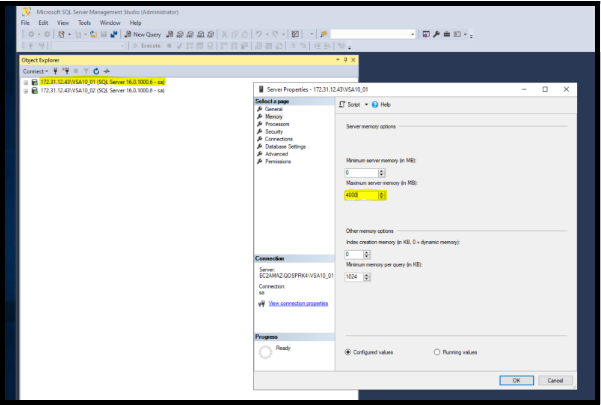Screen dimensions: 601x405
Task: Click OK in Server Properties dialog
Action: pos(516,380)
